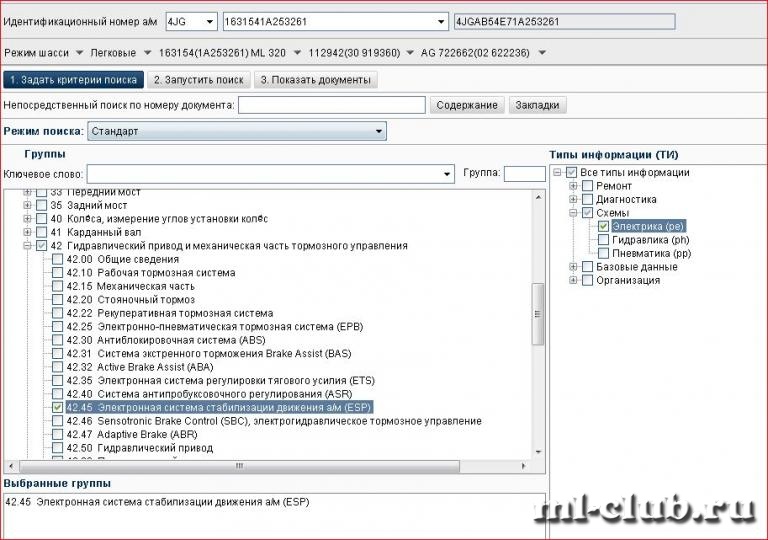Image resolution: width=768 pixels, height=540 pixels.
Task: Open the Режим поиска Стандарт dropdown
Action: click(x=377, y=131)
